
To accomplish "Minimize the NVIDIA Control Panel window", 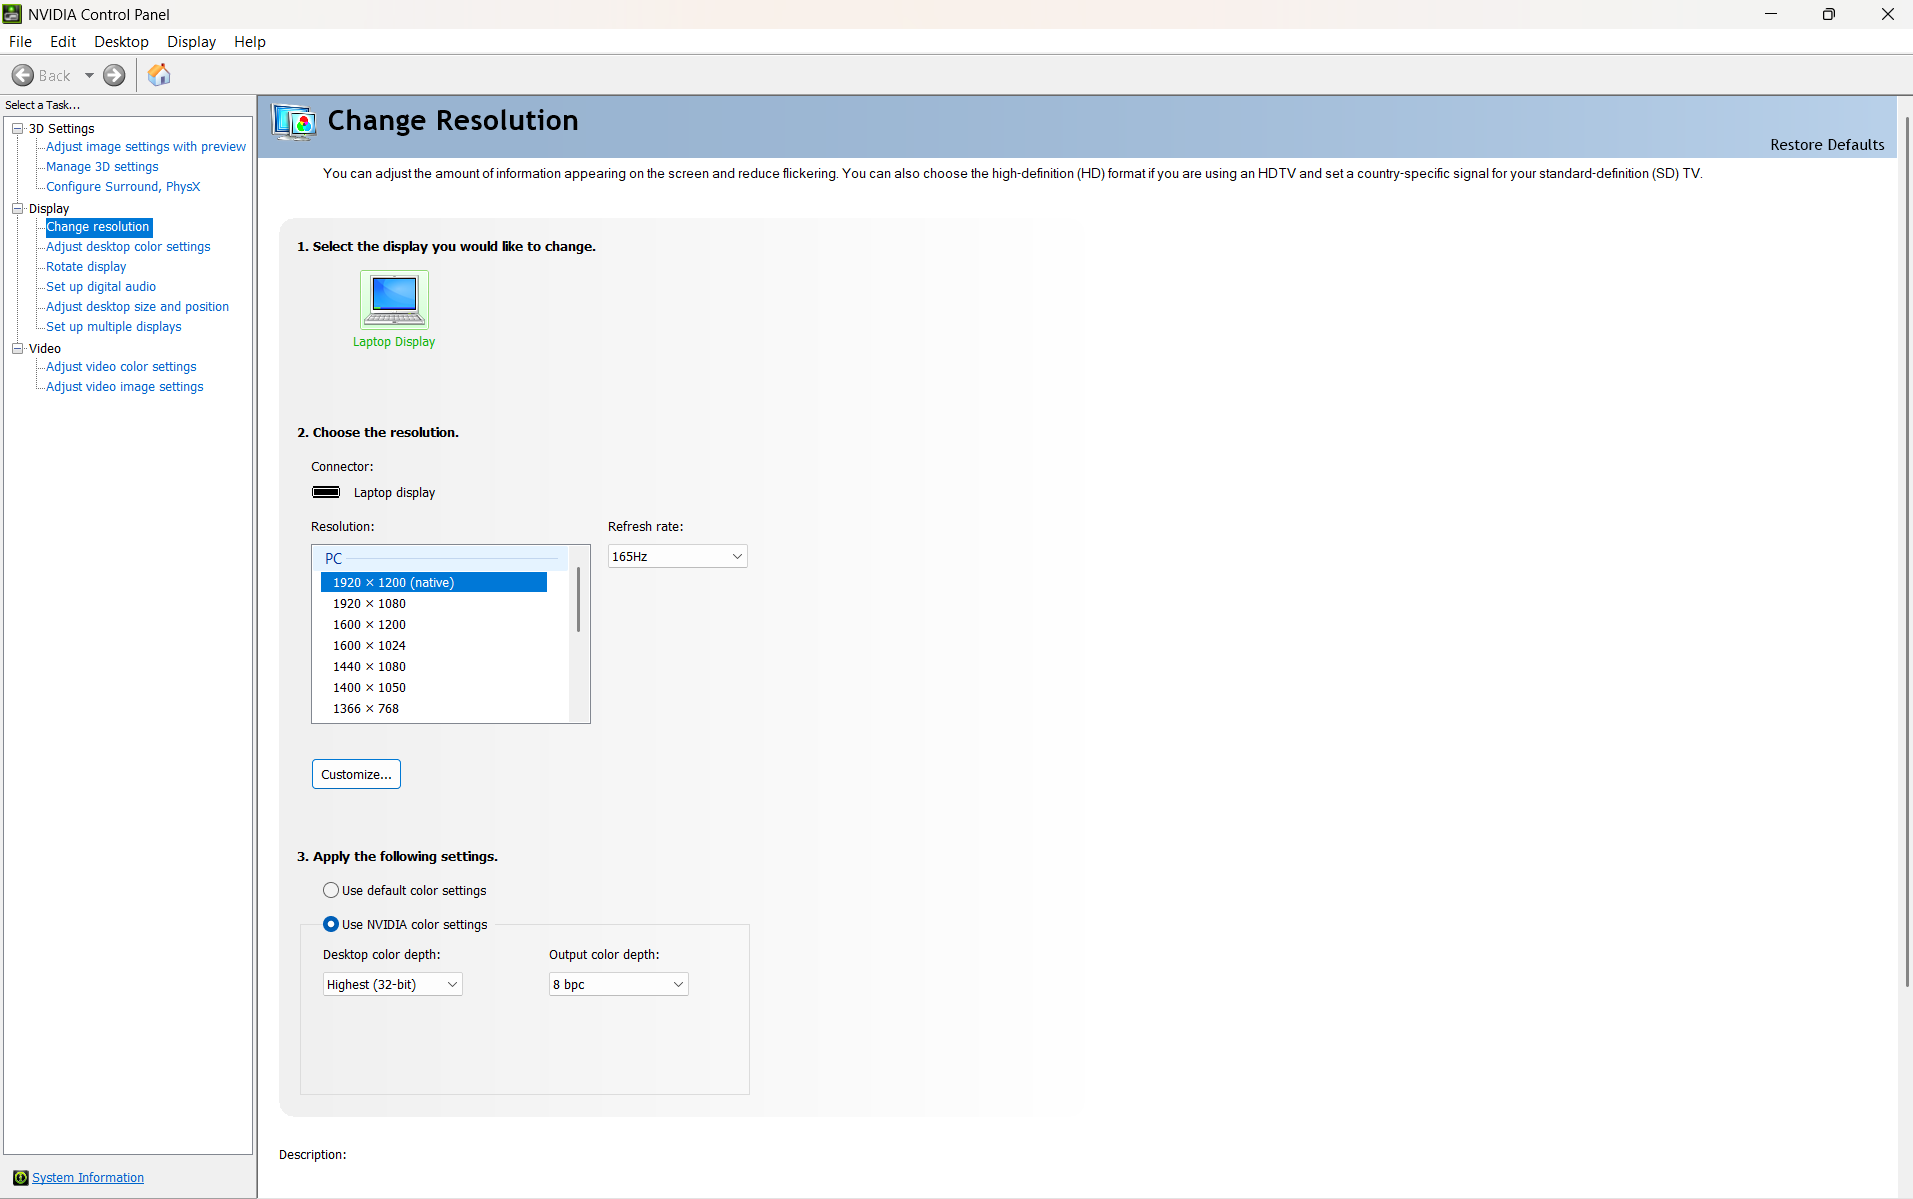I will click(x=1770, y=14).
